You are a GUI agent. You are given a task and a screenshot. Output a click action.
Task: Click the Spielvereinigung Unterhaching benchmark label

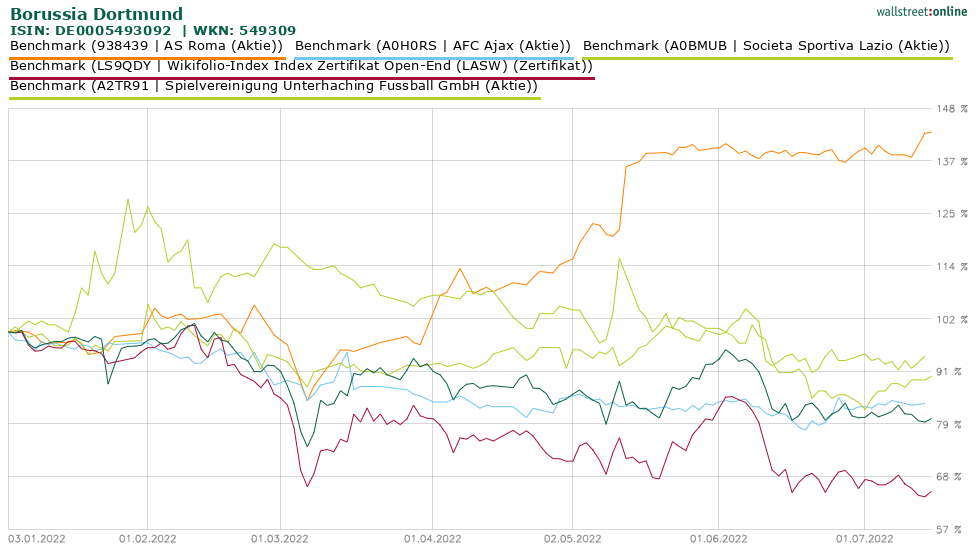click(x=274, y=85)
